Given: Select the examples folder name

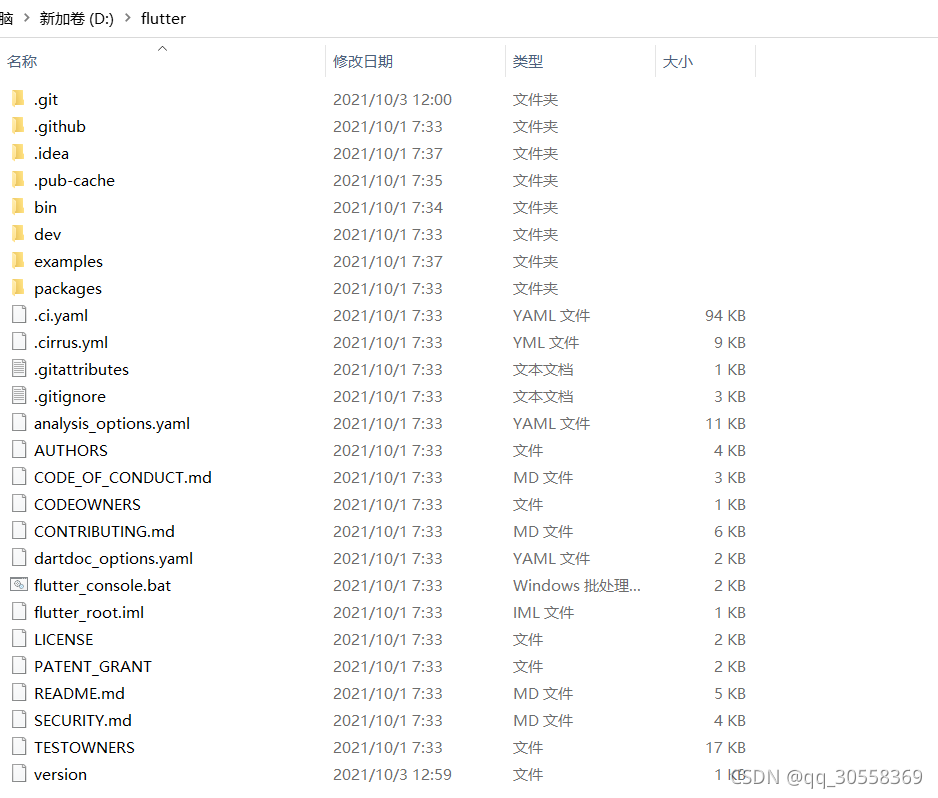Looking at the screenshot, I should tap(68, 261).
